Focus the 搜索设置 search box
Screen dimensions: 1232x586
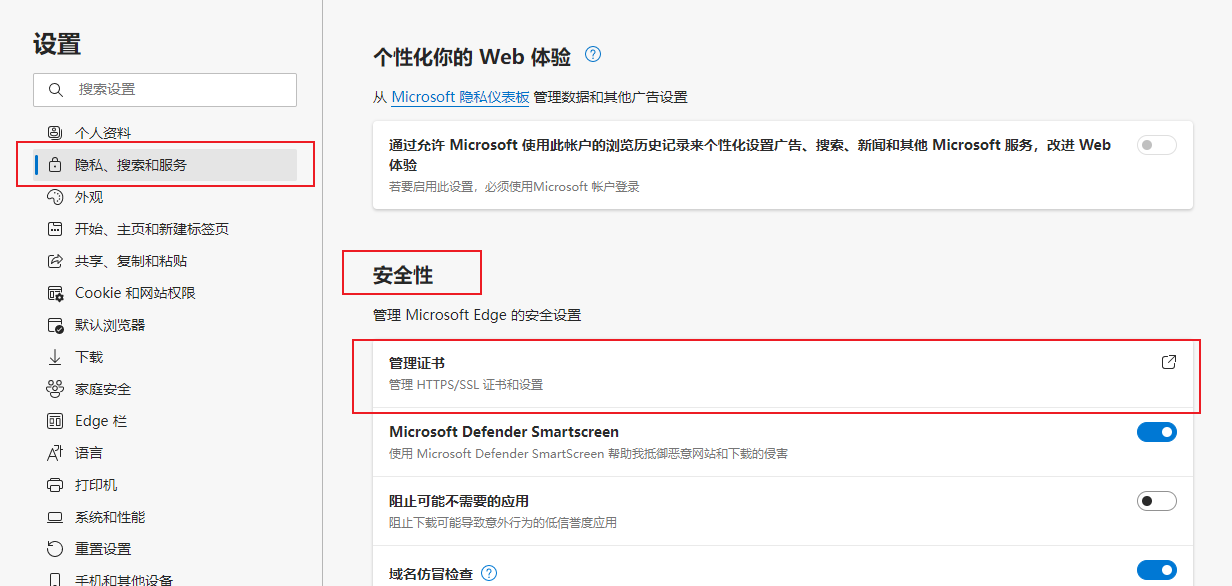(180, 89)
